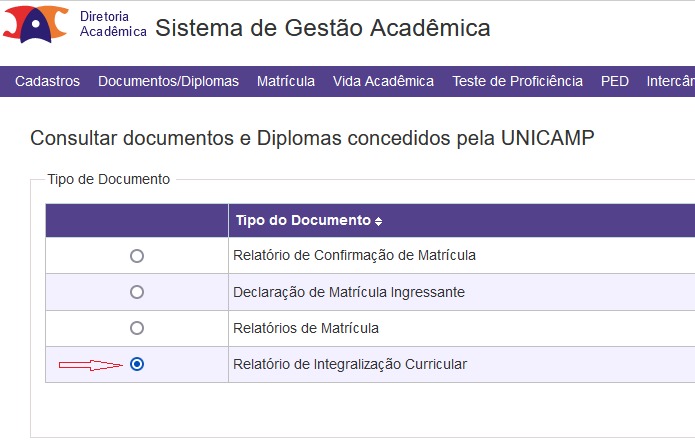Open the Teste de Proficiência menu
The width and height of the screenshot is (695, 445).
(517, 81)
